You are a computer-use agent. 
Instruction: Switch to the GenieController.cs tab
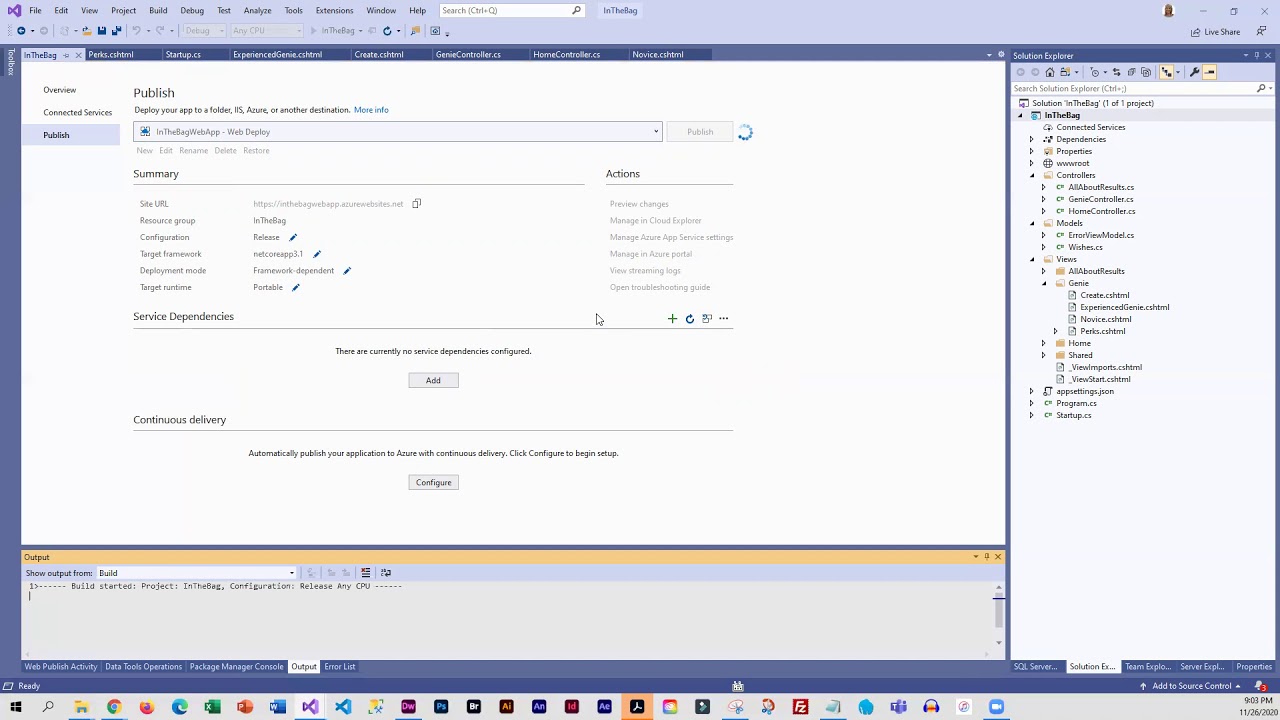(468, 55)
